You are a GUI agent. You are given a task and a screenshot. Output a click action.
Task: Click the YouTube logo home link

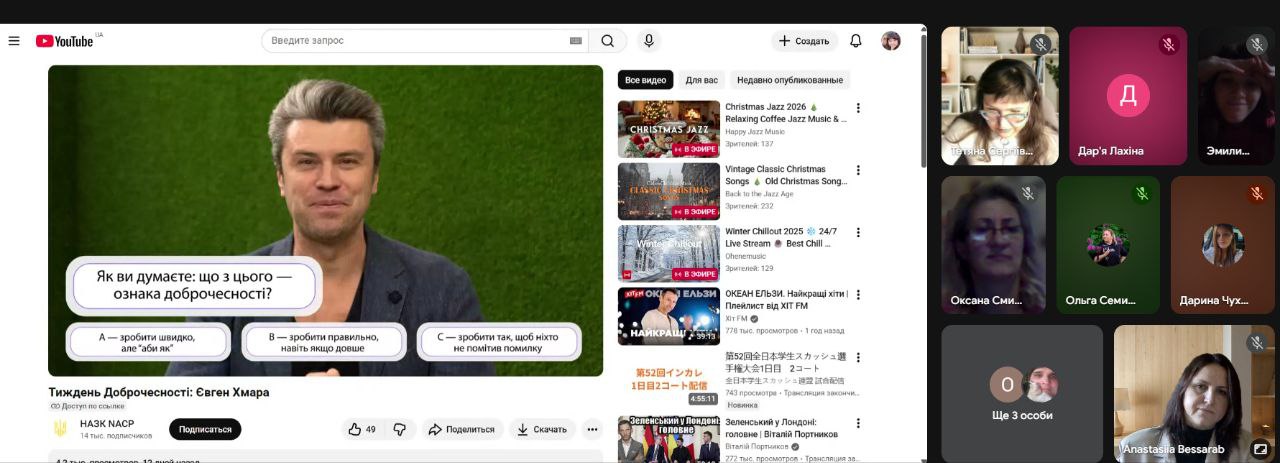pyautogui.click(x=65, y=41)
